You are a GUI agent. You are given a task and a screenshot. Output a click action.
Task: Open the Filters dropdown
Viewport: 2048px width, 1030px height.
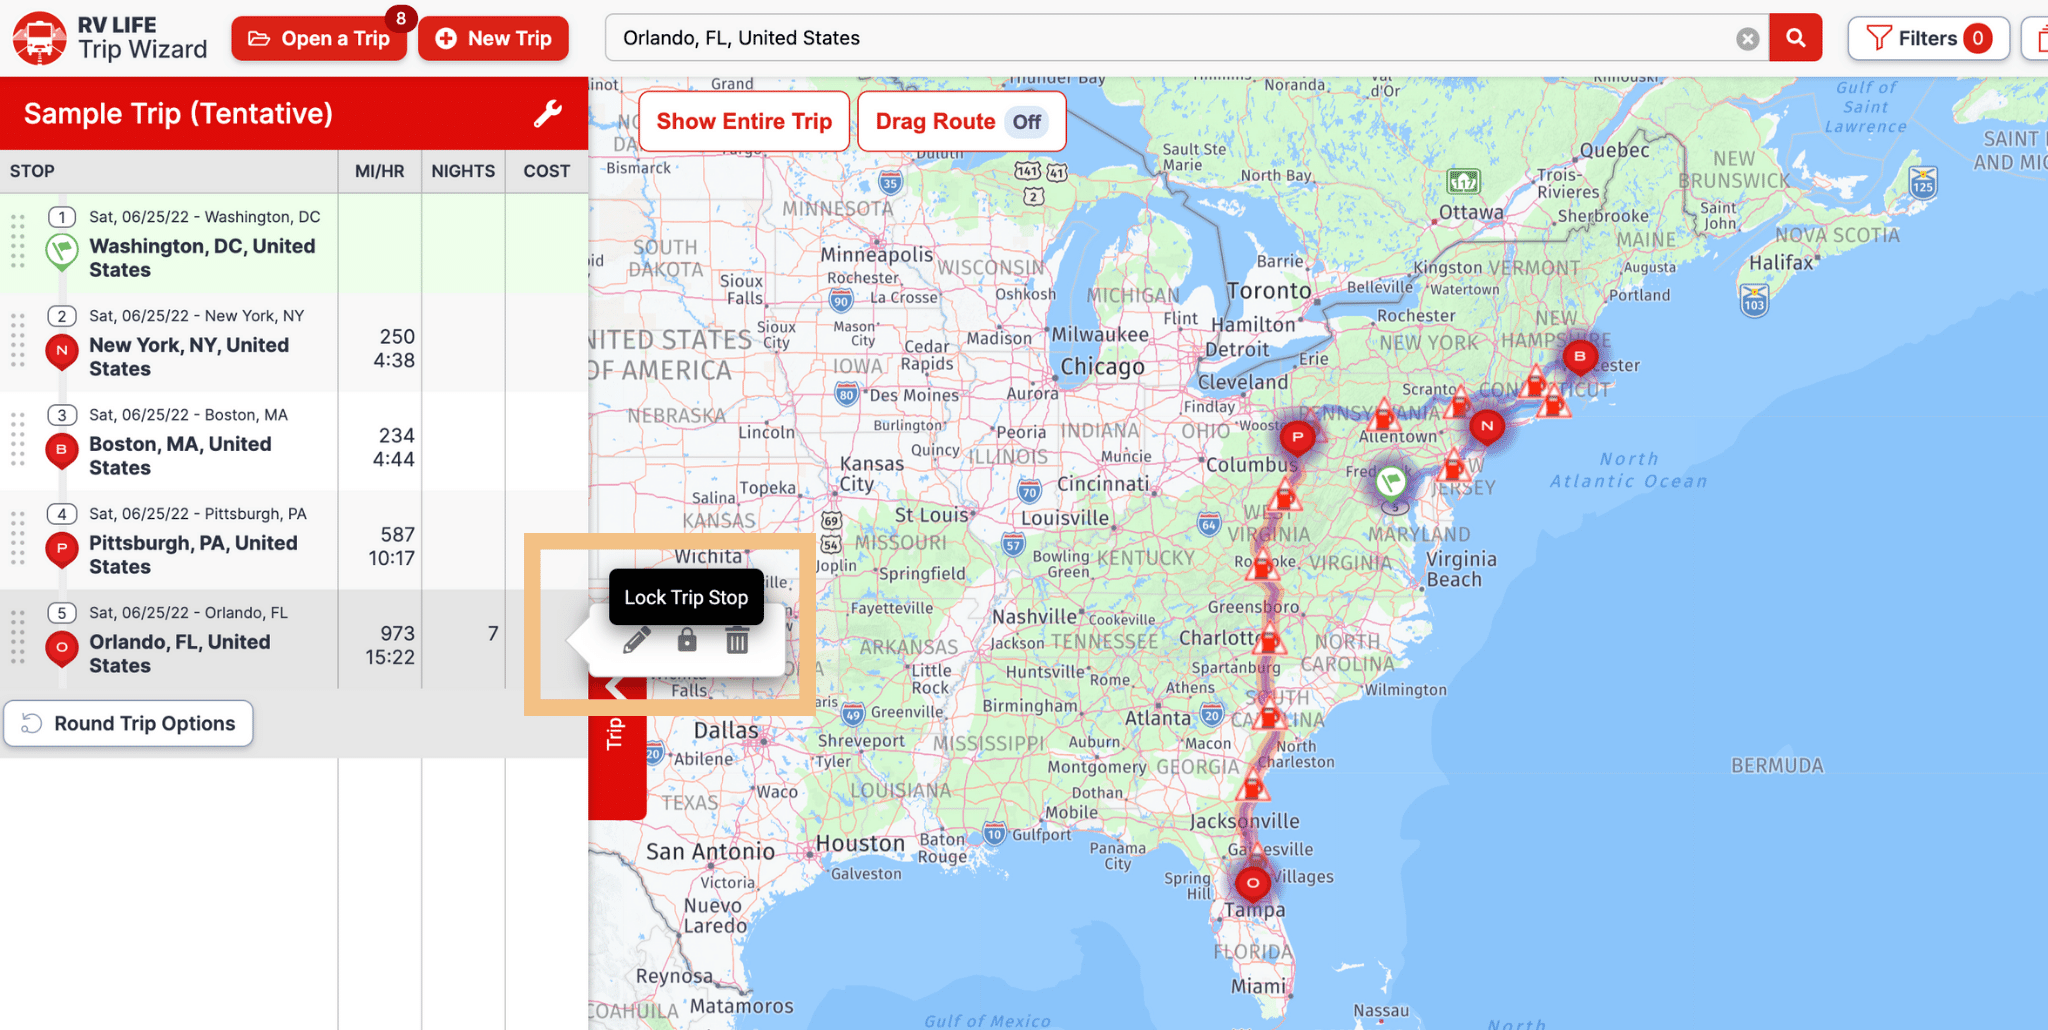point(1929,38)
